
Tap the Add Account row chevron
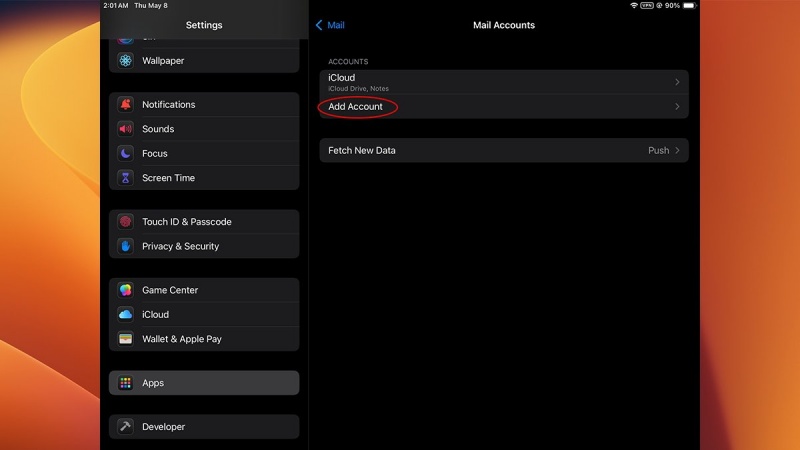[x=677, y=107]
